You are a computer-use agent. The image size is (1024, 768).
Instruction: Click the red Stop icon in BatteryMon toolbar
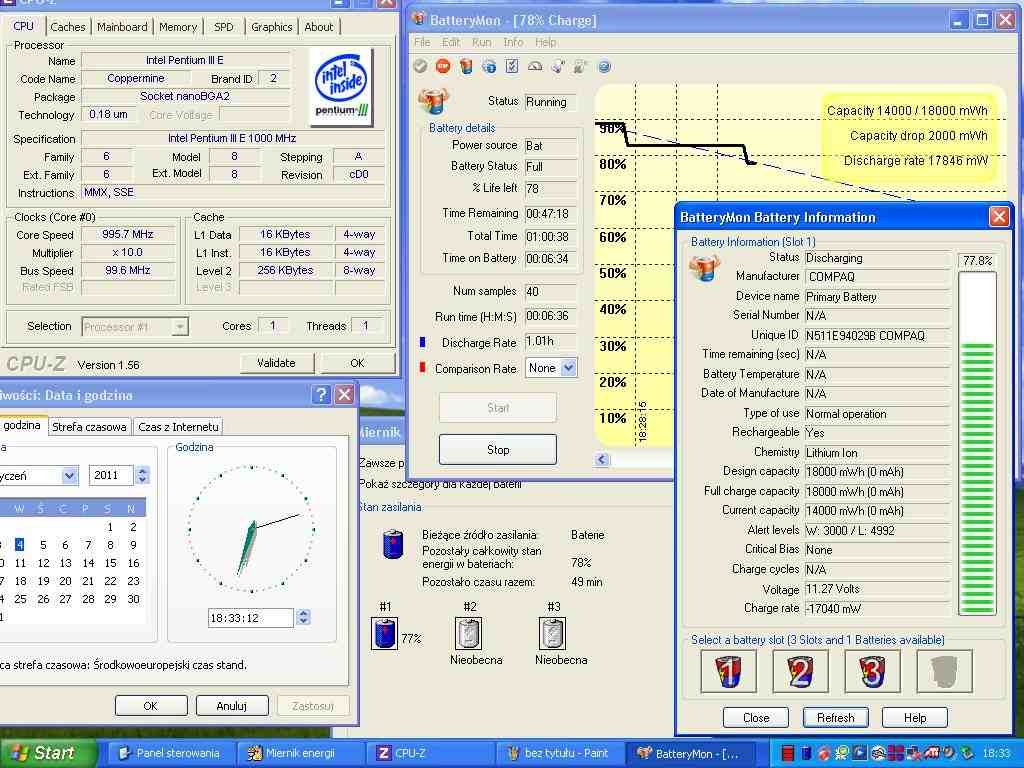coord(443,67)
